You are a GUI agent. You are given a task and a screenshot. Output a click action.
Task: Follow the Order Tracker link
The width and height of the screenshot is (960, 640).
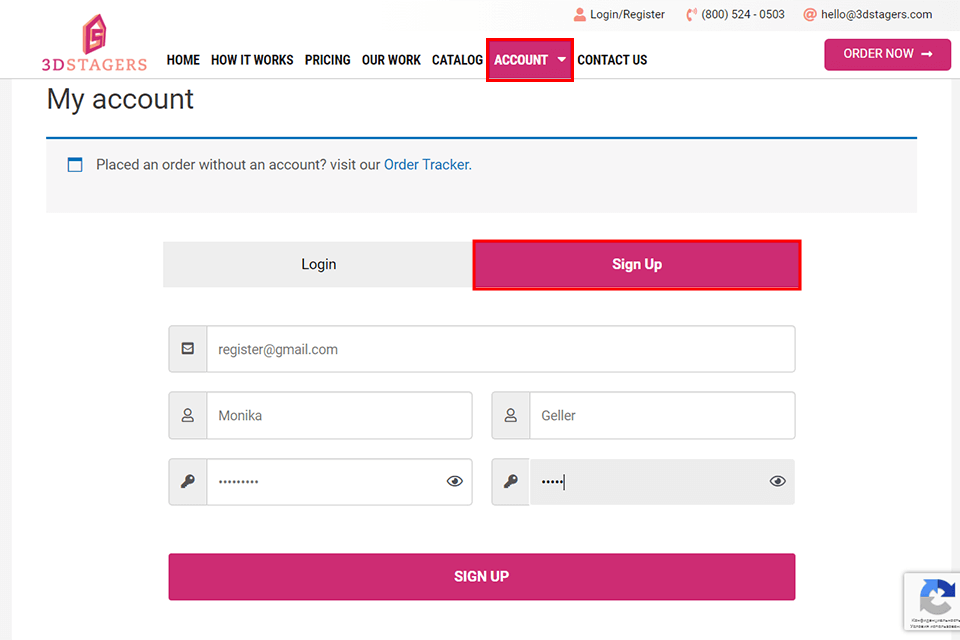coord(427,164)
